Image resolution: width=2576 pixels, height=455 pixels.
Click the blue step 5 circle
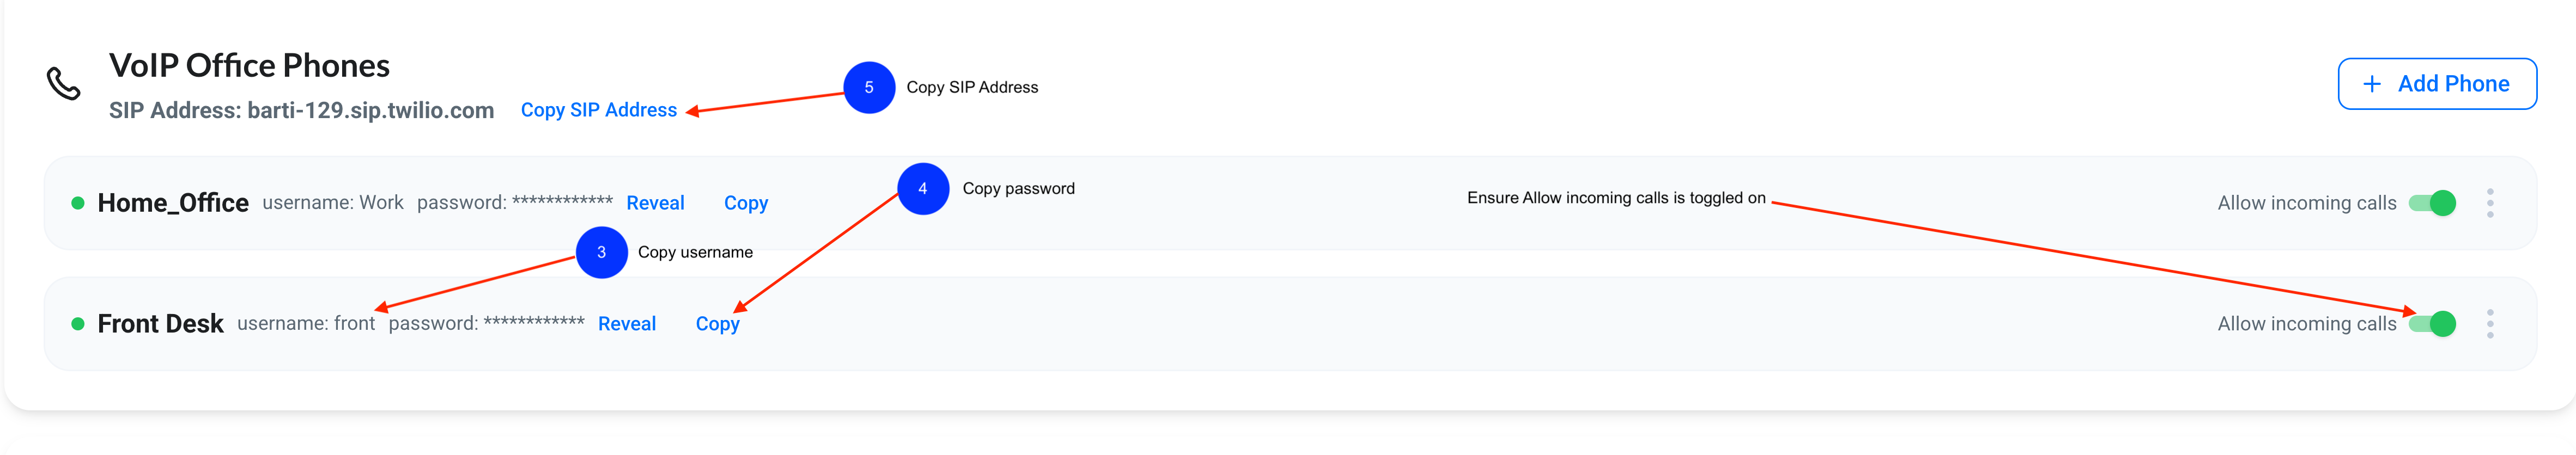[x=869, y=88]
